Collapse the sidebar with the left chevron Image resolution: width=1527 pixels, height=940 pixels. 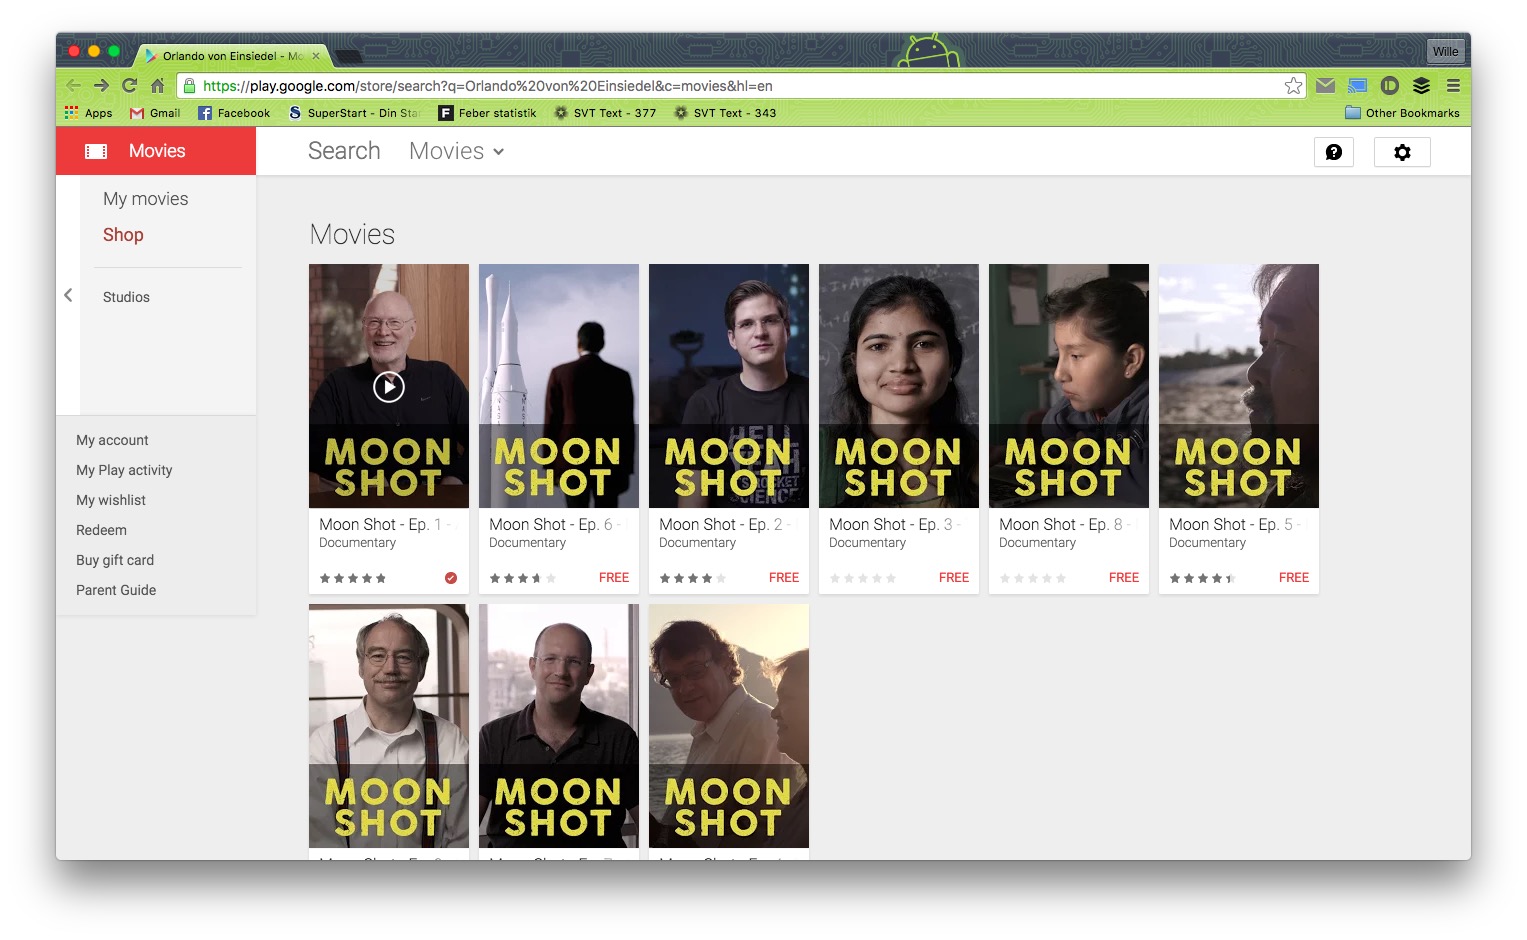point(68,295)
